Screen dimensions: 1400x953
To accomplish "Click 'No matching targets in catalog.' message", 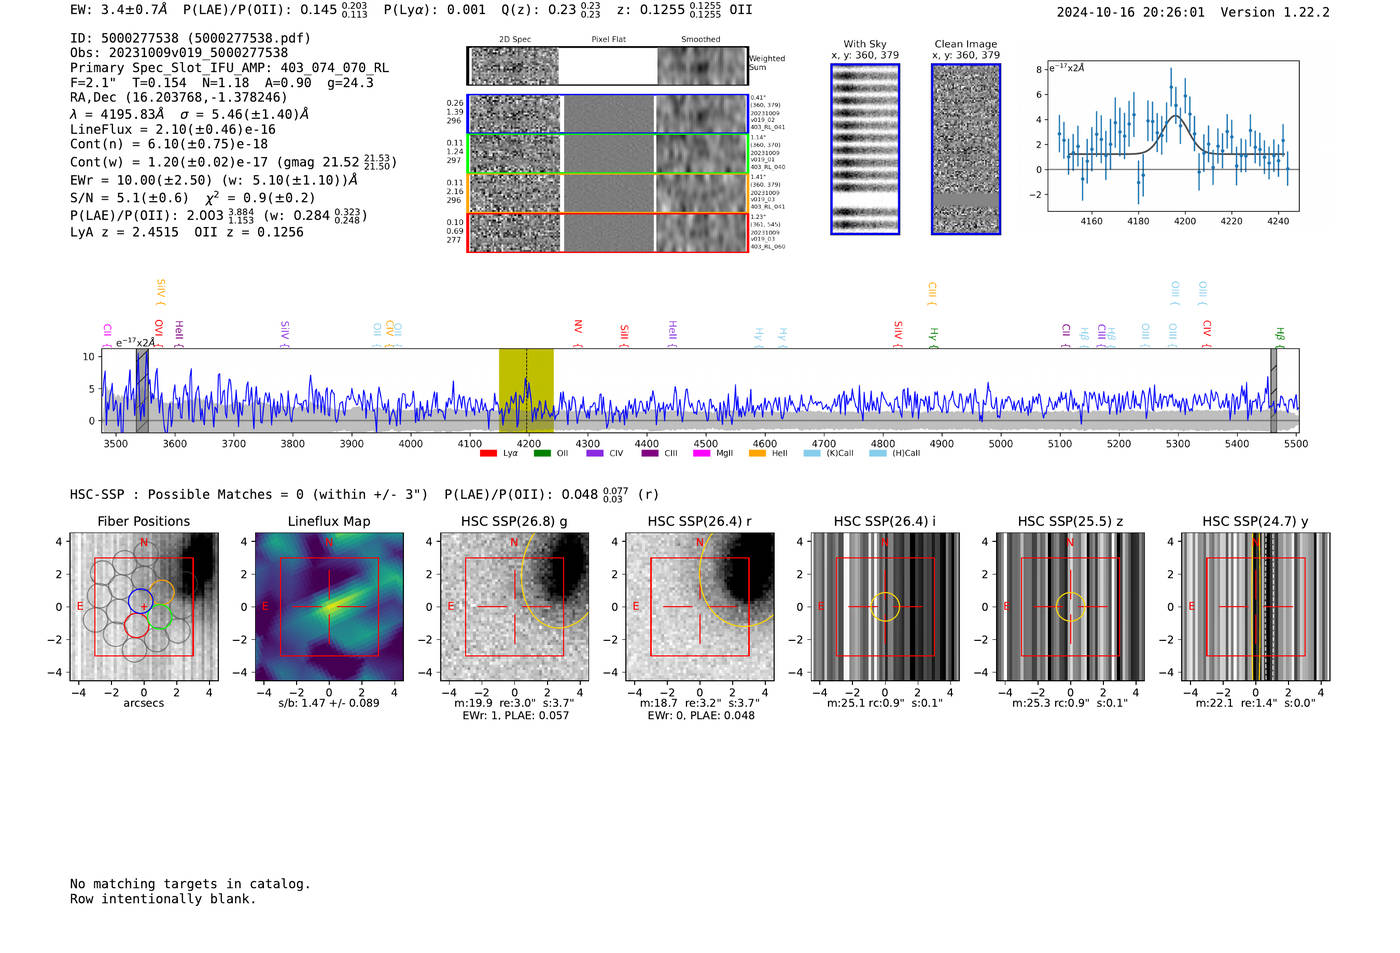I will [x=190, y=884].
